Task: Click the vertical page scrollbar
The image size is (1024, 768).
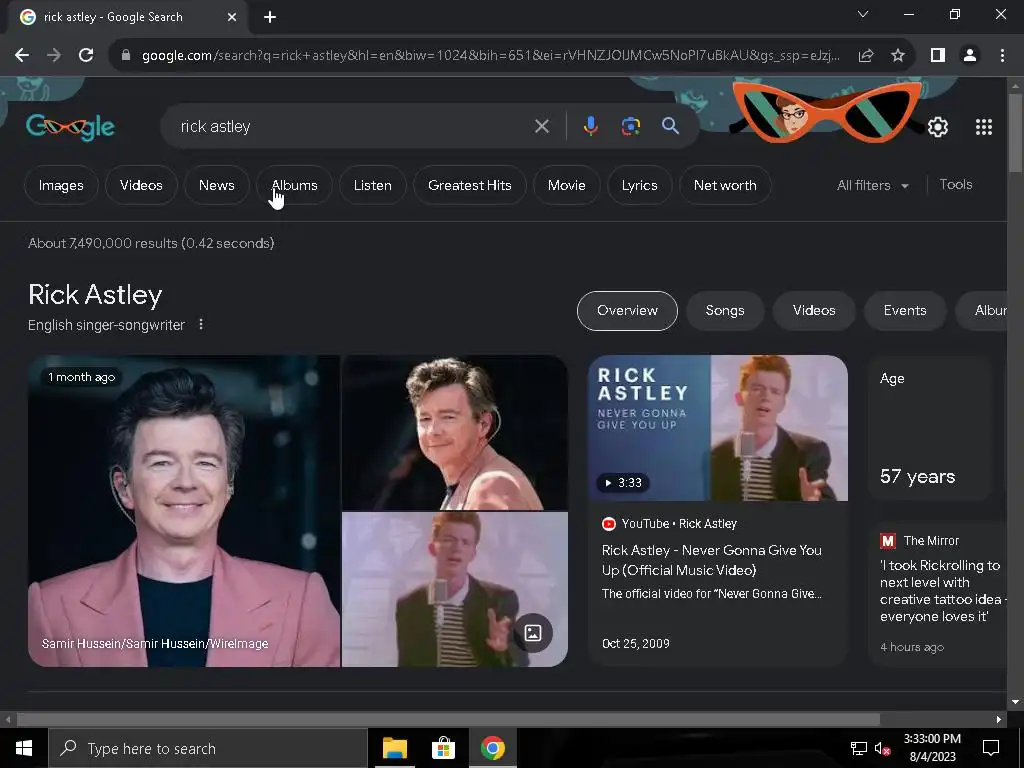Action: pyautogui.click(x=1015, y=133)
